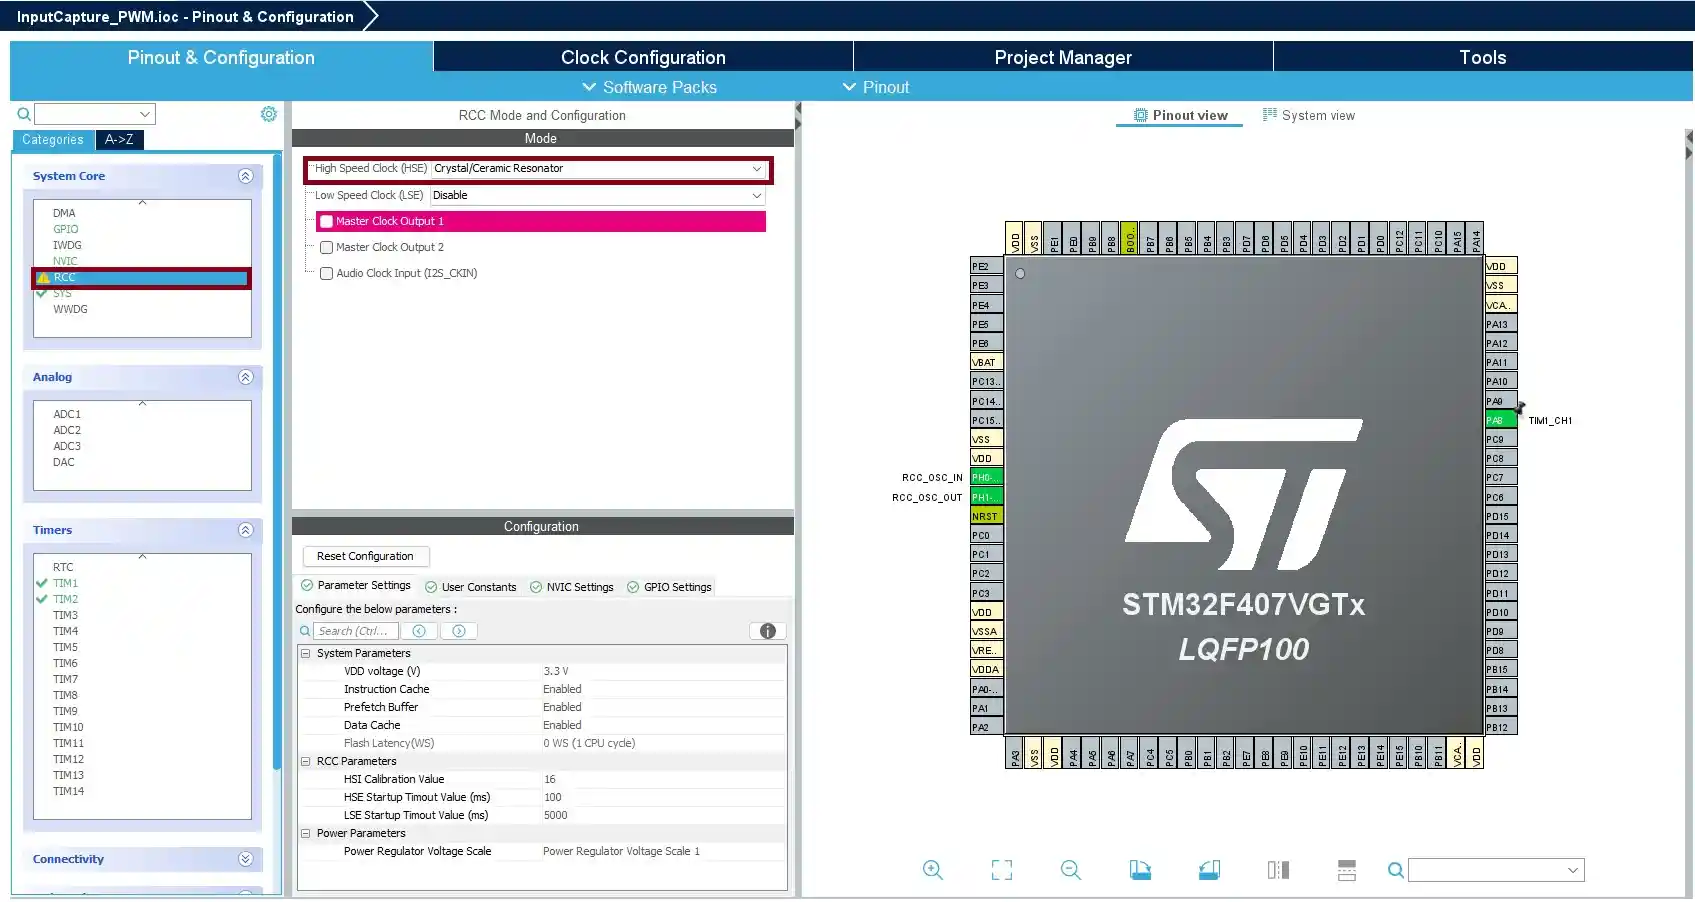Image resolution: width=1695 pixels, height=902 pixels.
Task: Click the zoom out icon under pinout
Action: (1071, 870)
